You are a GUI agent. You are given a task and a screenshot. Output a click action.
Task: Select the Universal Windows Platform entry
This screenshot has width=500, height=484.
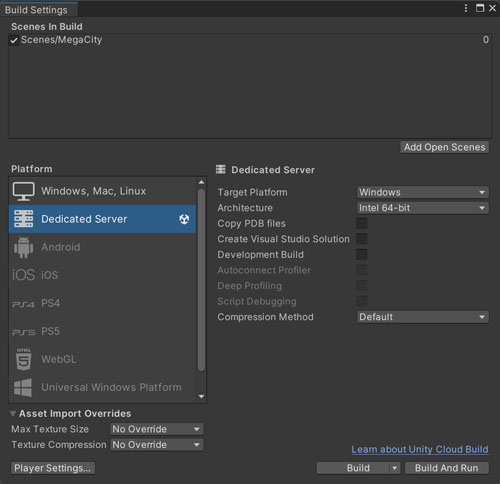coord(102,387)
